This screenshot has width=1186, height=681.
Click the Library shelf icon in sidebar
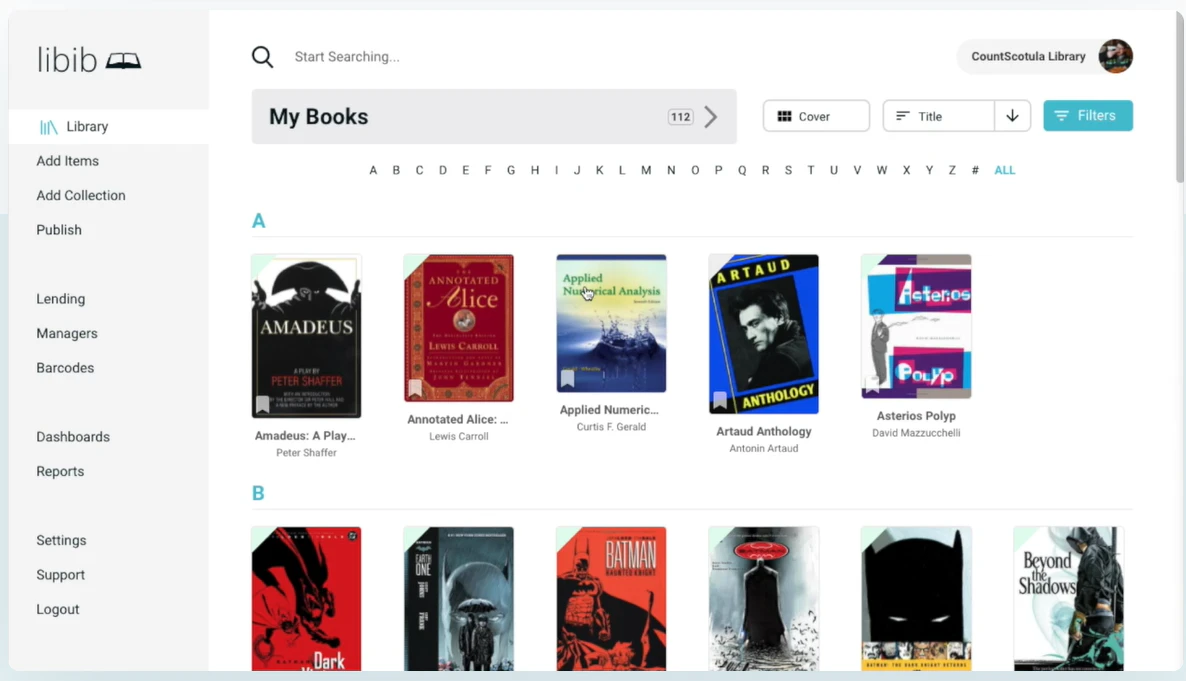point(48,127)
